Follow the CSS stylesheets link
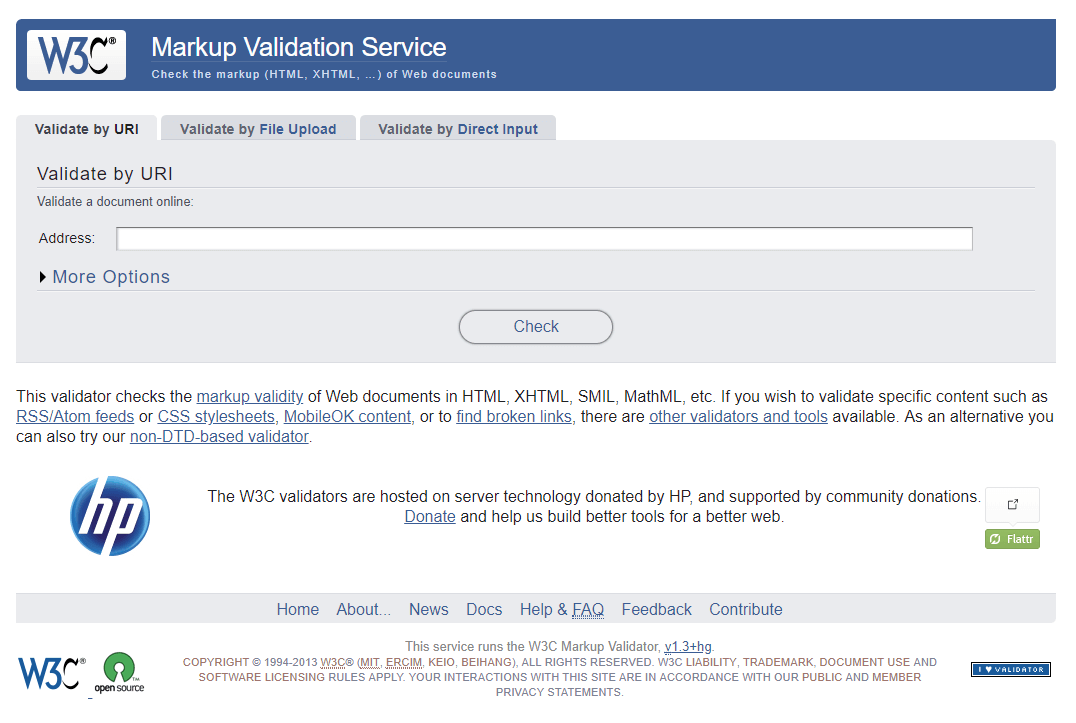This screenshot has height=723, width=1076. coord(217,416)
